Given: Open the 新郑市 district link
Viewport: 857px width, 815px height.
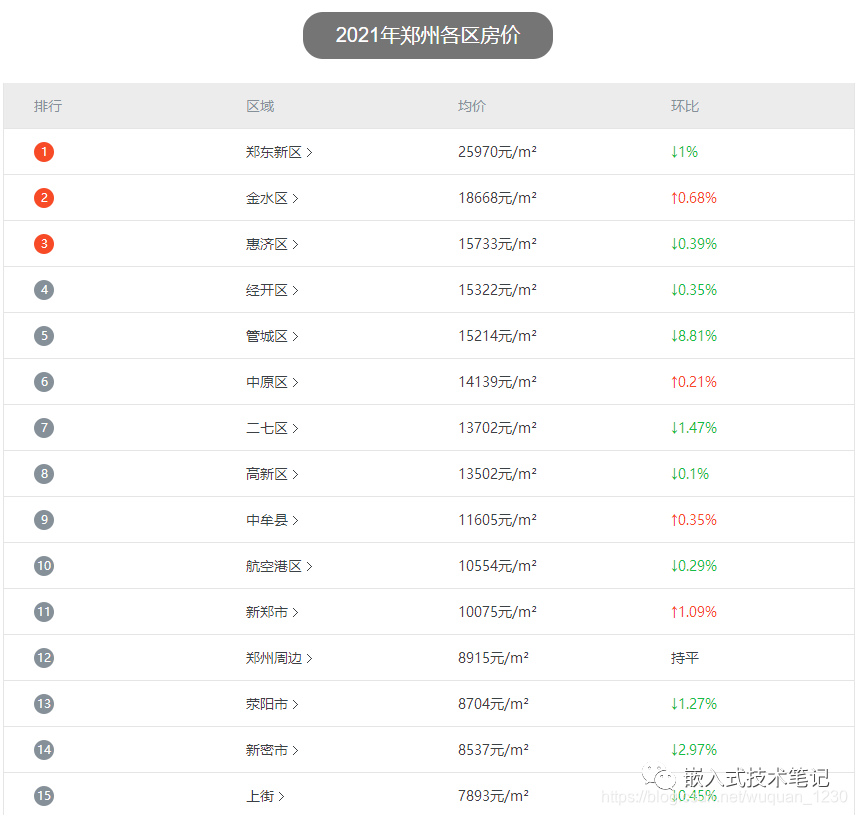Looking at the screenshot, I should click(272, 611).
